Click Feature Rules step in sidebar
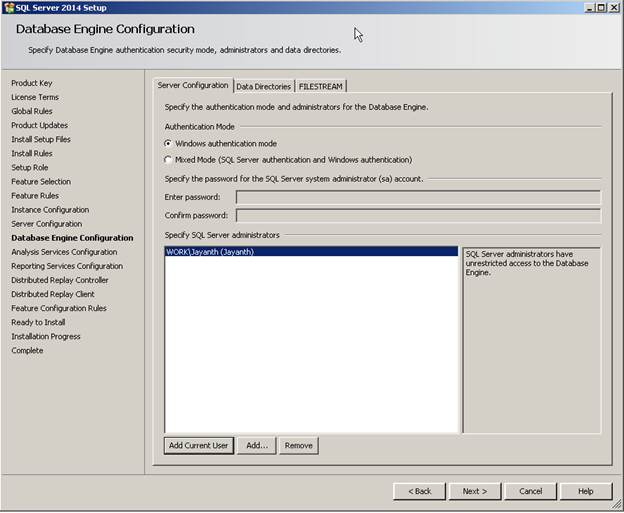Viewport: 624px width, 513px height. [35, 195]
